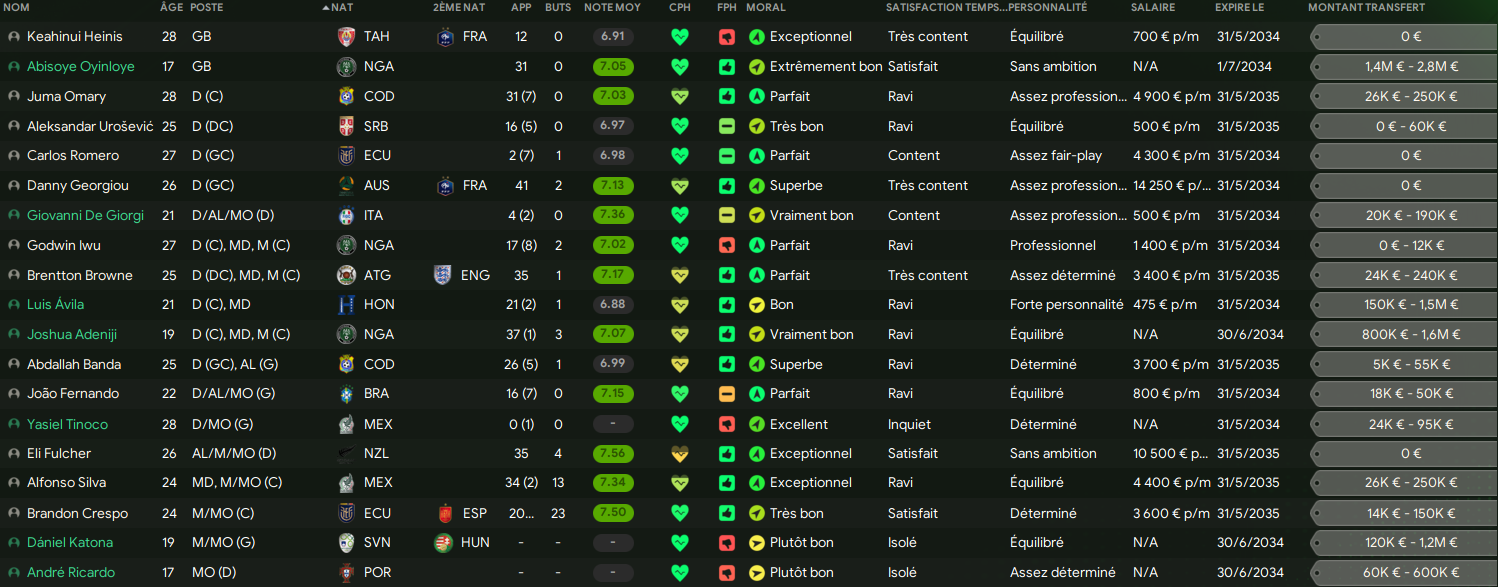
Task: Click sort arrow on the NAT column header
Action: click(x=326, y=8)
